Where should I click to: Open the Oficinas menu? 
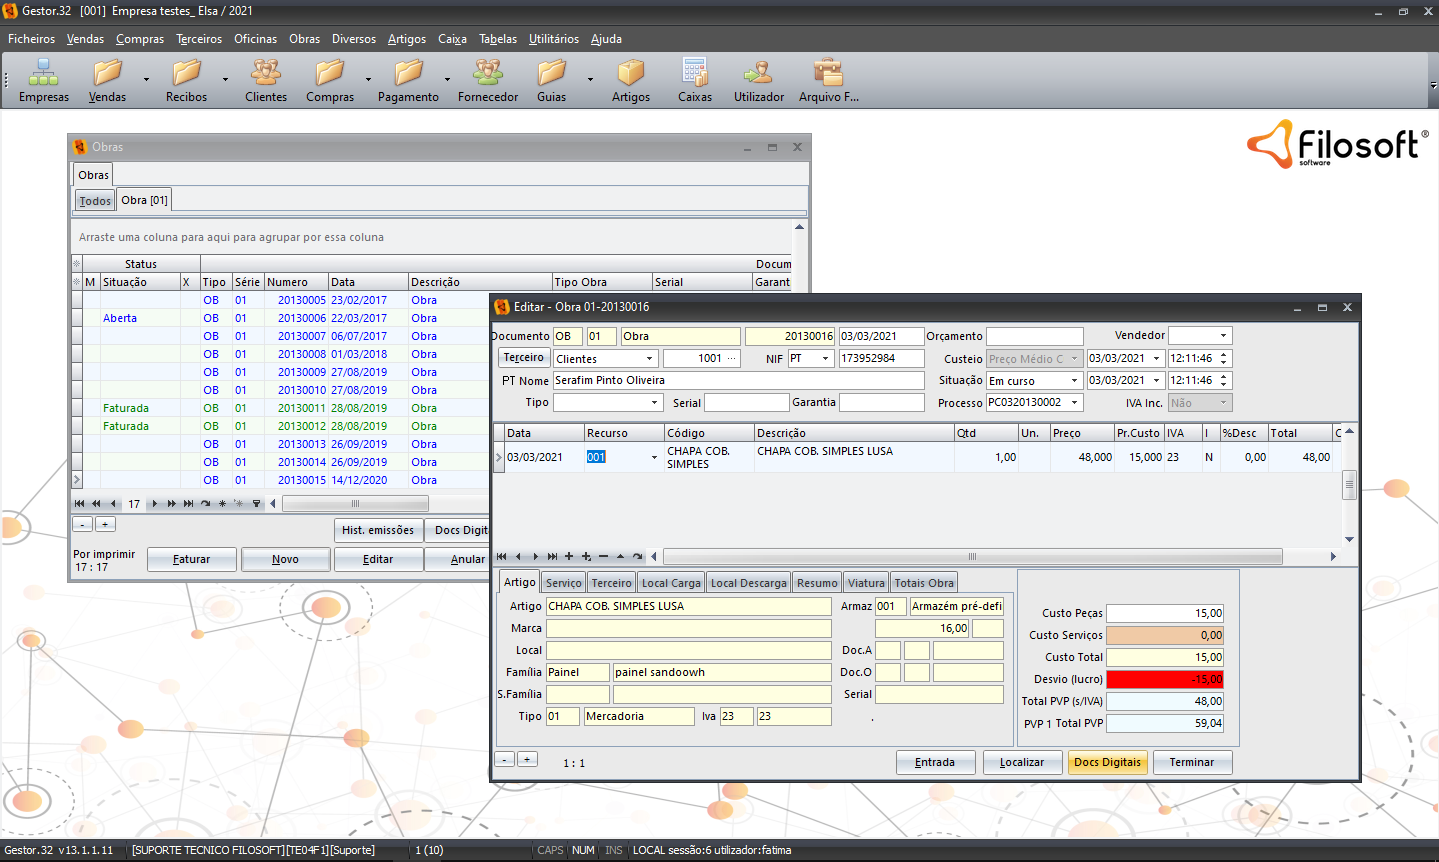pyautogui.click(x=255, y=39)
